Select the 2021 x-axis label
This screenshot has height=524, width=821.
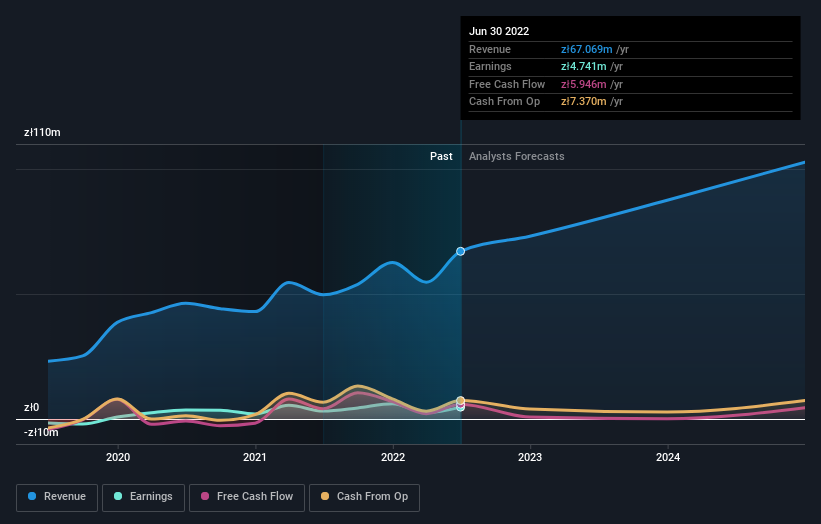[254, 457]
